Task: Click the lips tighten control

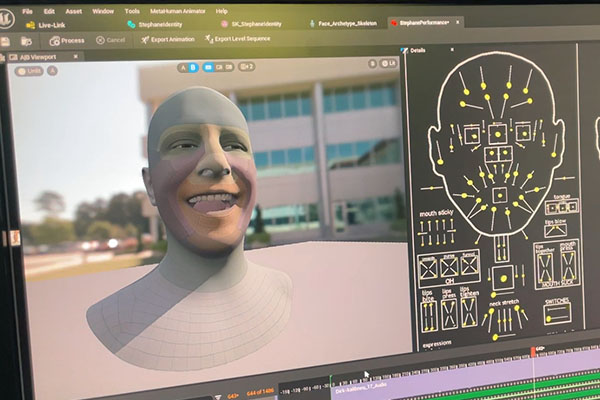Action: point(469,311)
